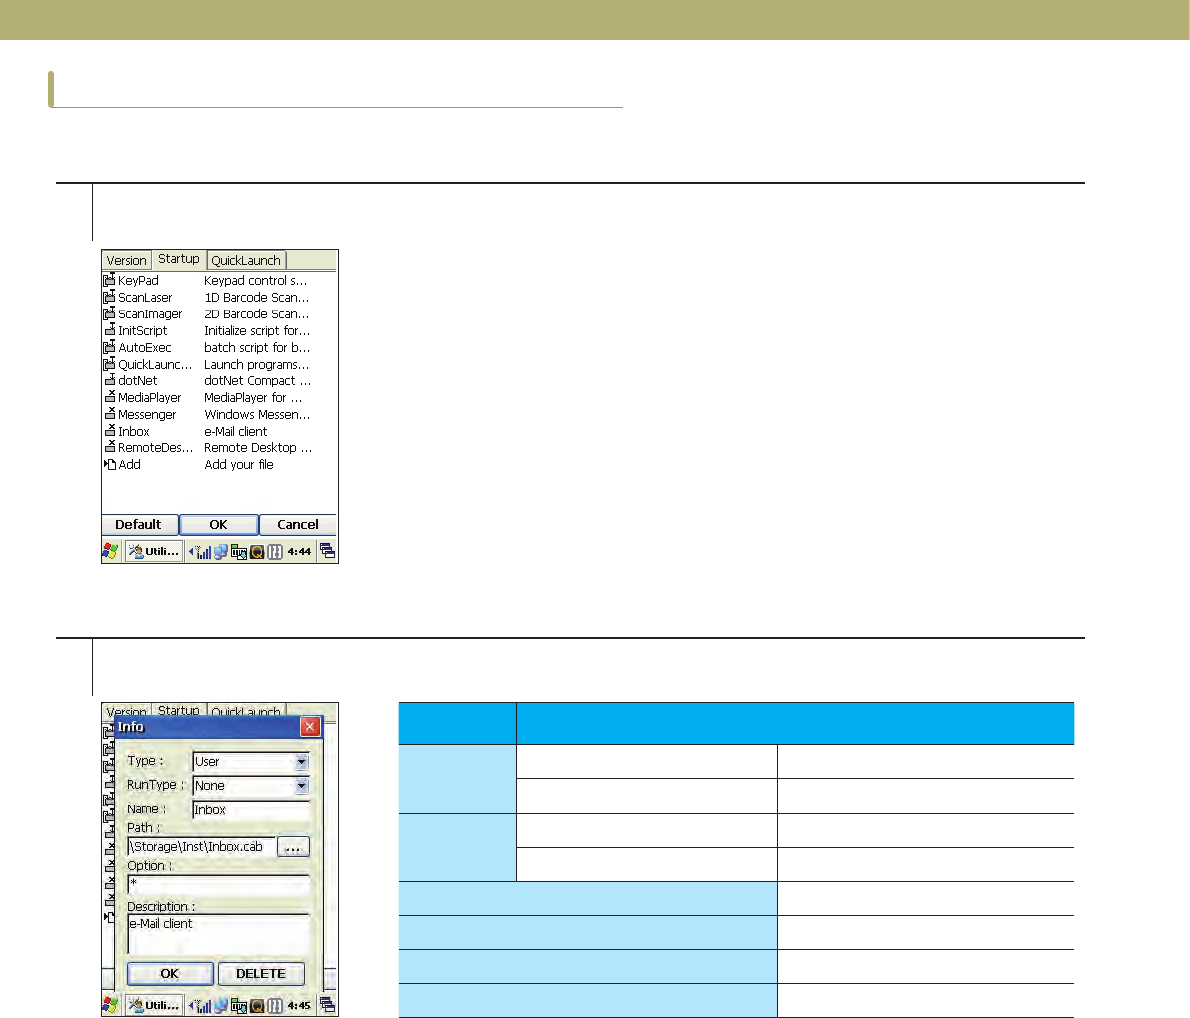Click the icon beside ScanImager entry
Viewport: 1190px width, 1018px height.
tap(109, 314)
